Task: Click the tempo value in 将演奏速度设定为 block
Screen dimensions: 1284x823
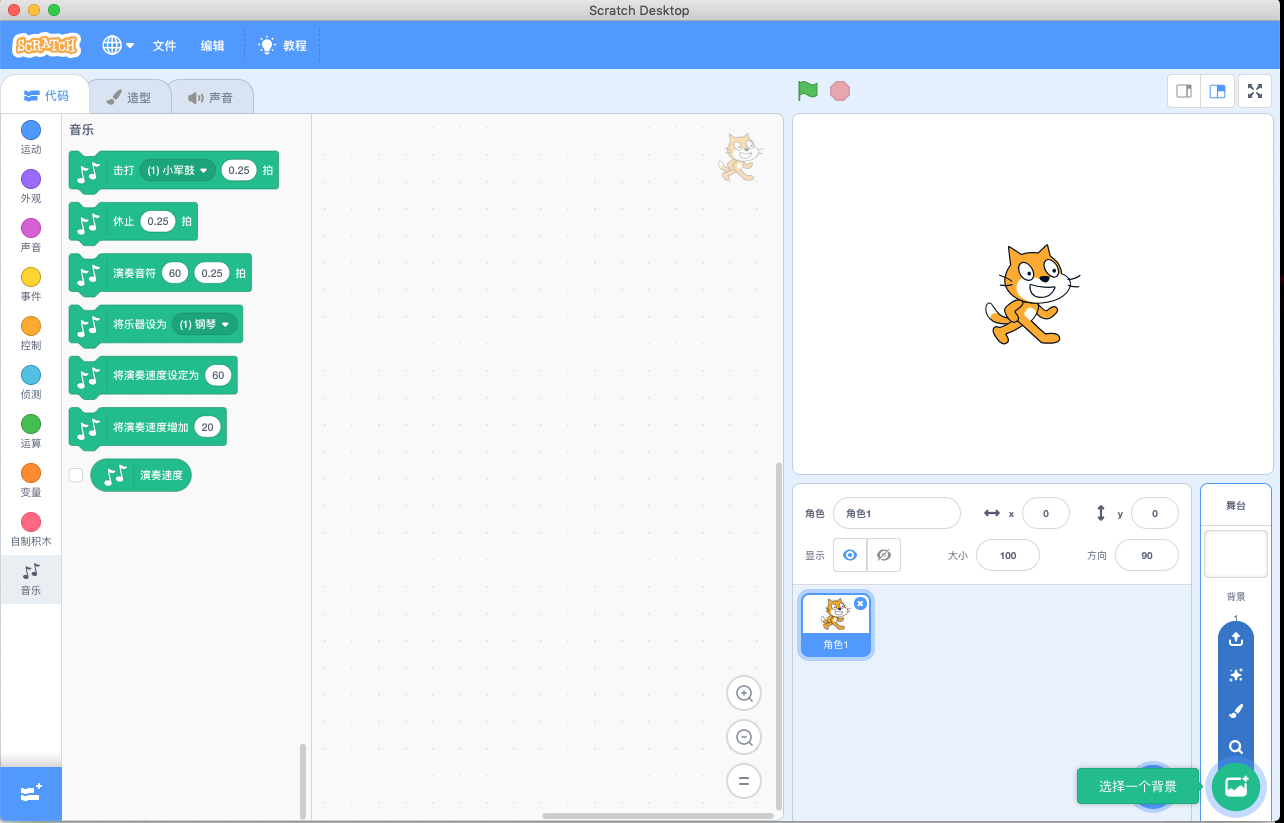Action: coord(218,375)
